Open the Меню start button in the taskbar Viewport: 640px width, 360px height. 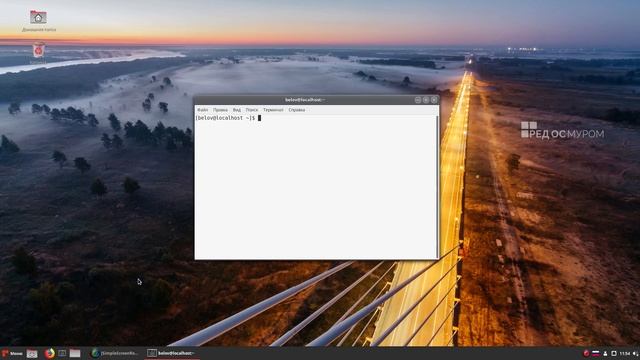pos(12,353)
